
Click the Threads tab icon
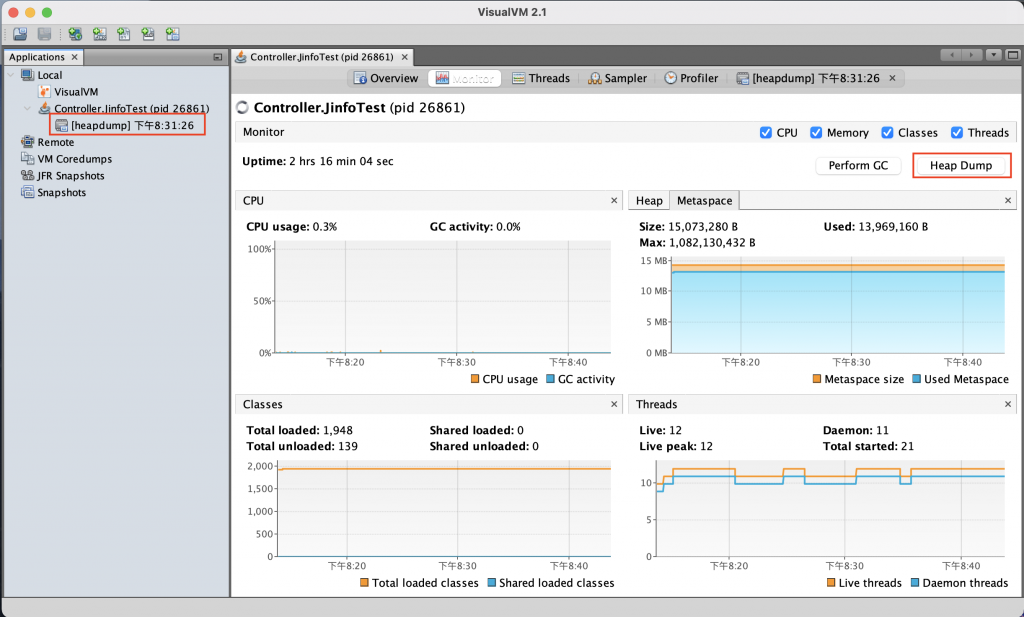[x=519, y=78]
